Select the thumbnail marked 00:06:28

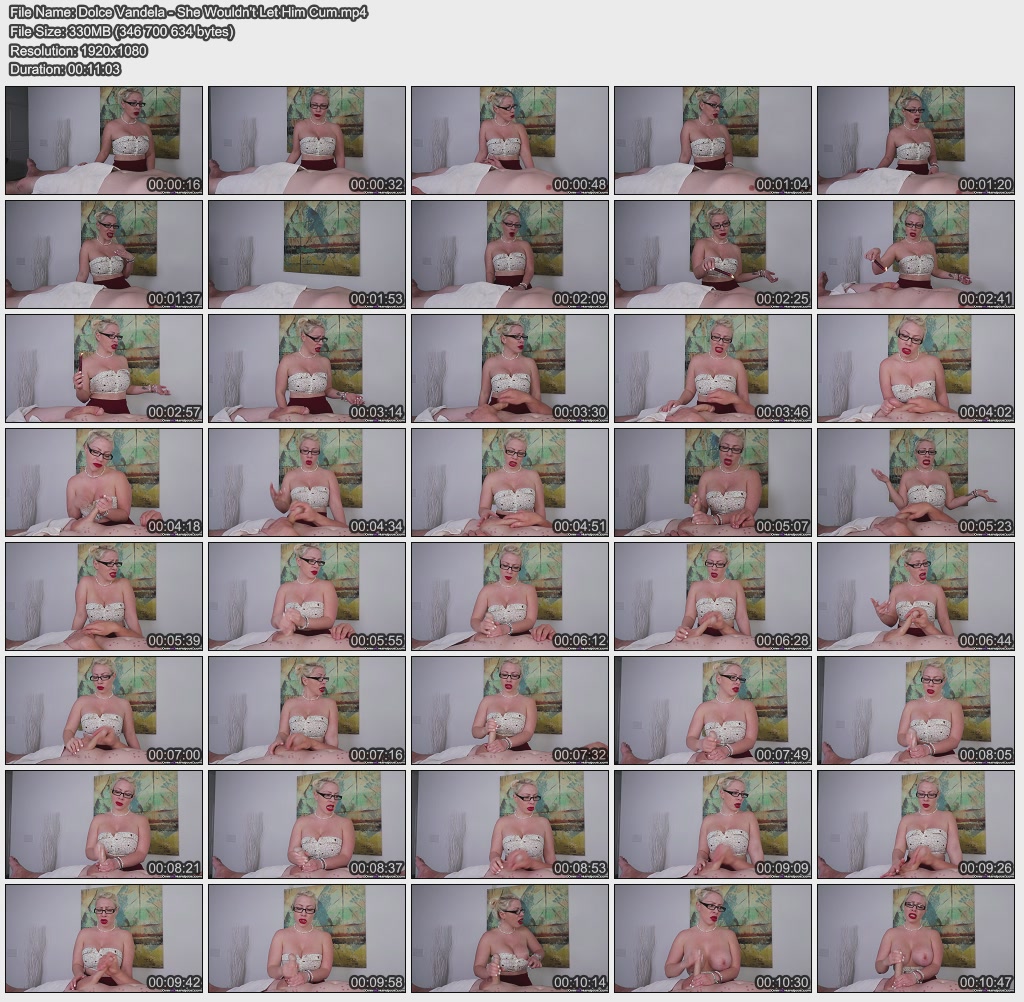click(x=713, y=596)
